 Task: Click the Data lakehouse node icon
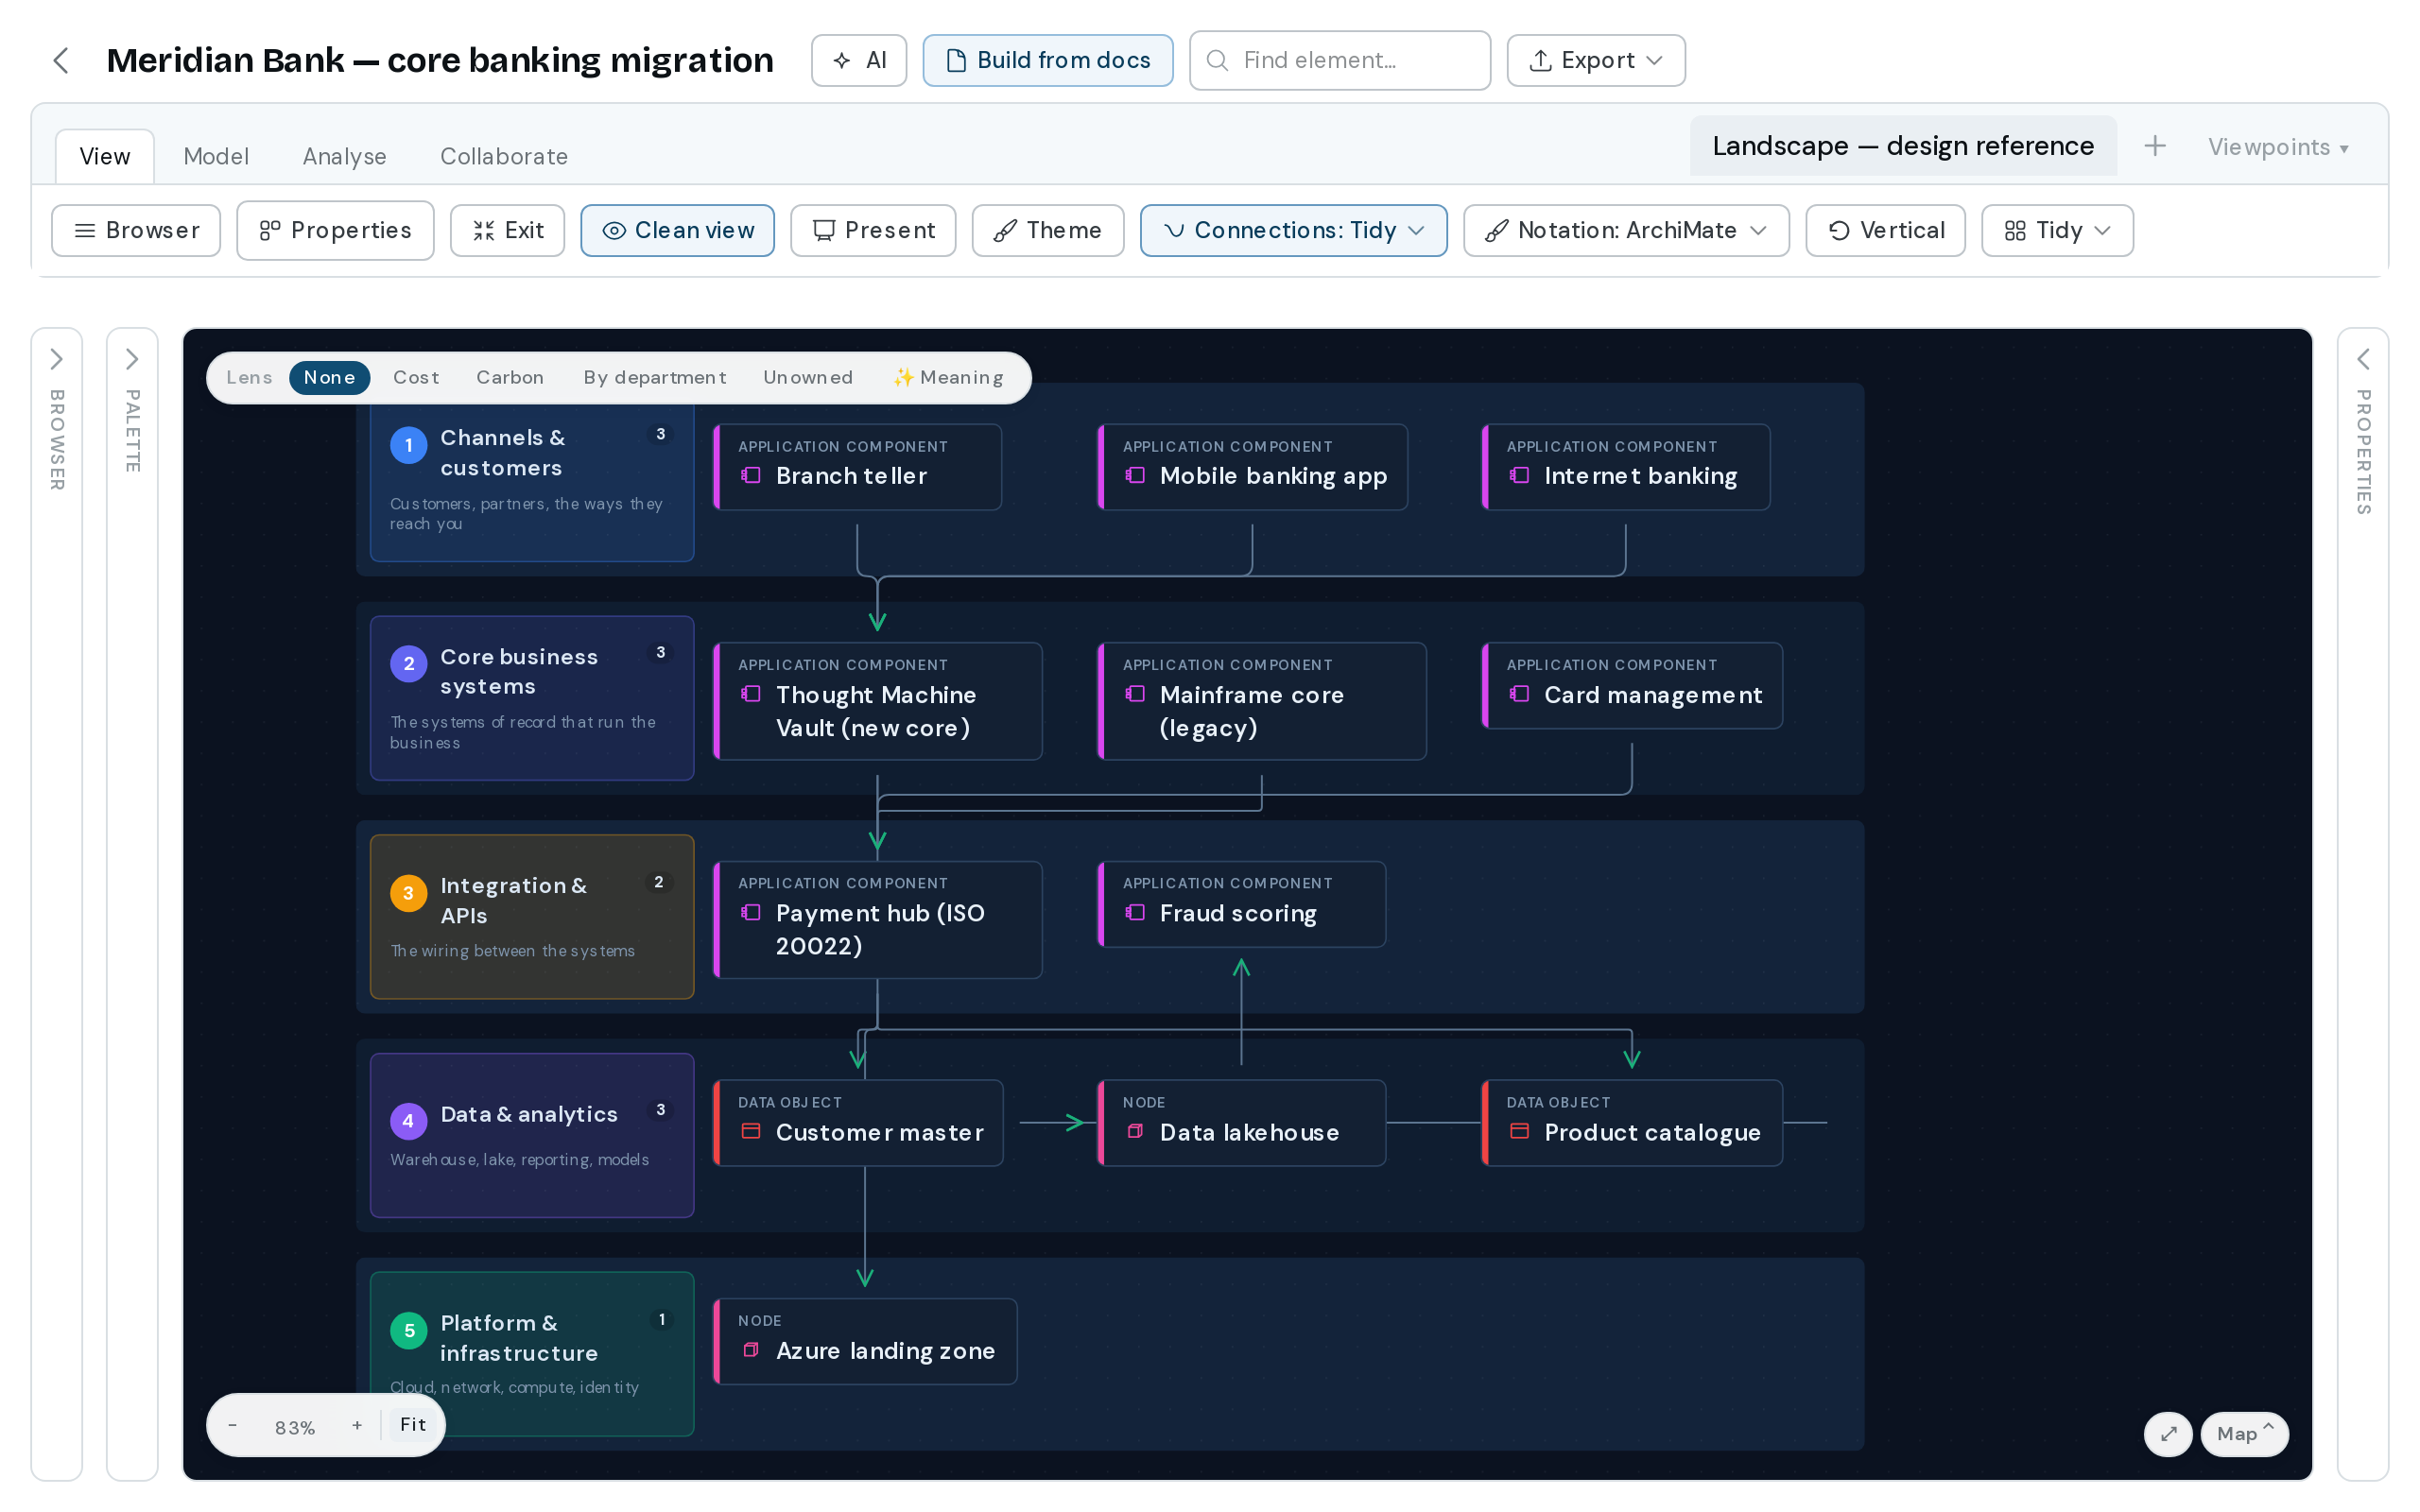1135,1131
